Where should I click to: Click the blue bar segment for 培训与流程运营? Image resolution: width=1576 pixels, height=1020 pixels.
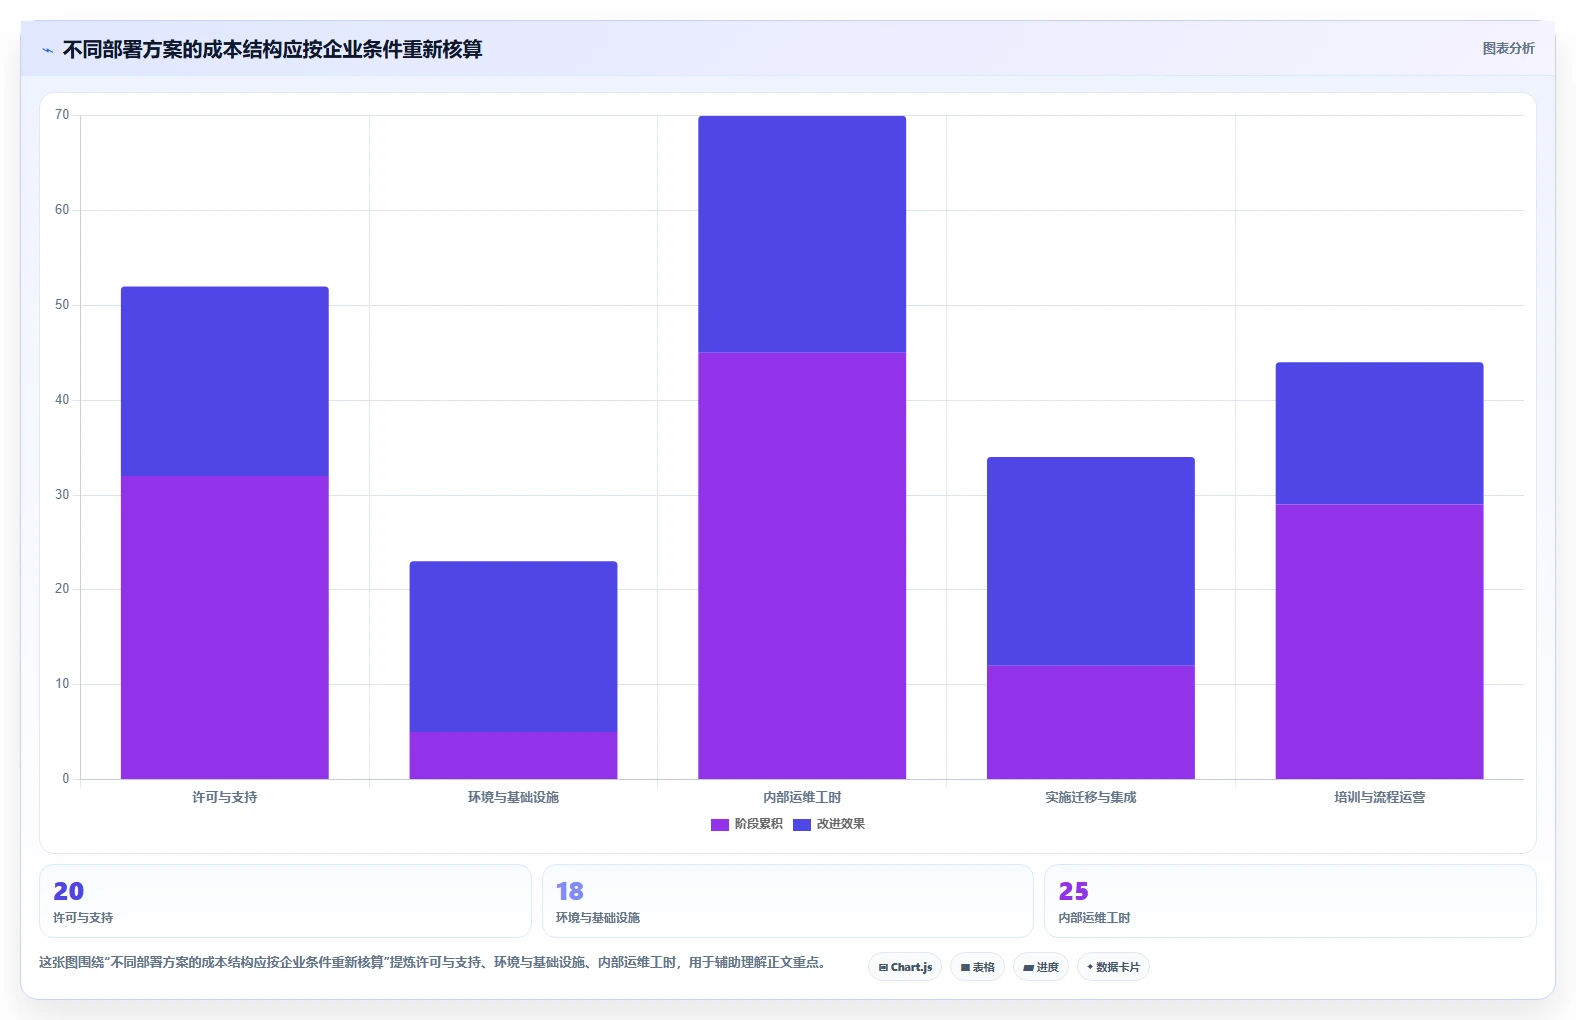click(x=1380, y=434)
